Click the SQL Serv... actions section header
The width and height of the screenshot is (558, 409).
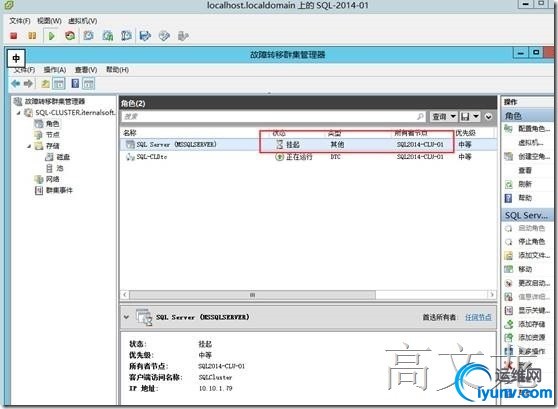(x=526, y=215)
